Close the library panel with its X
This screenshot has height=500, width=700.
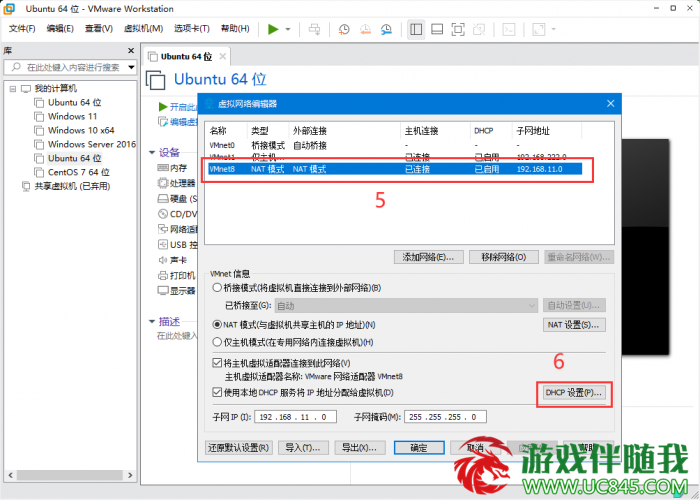(131, 50)
